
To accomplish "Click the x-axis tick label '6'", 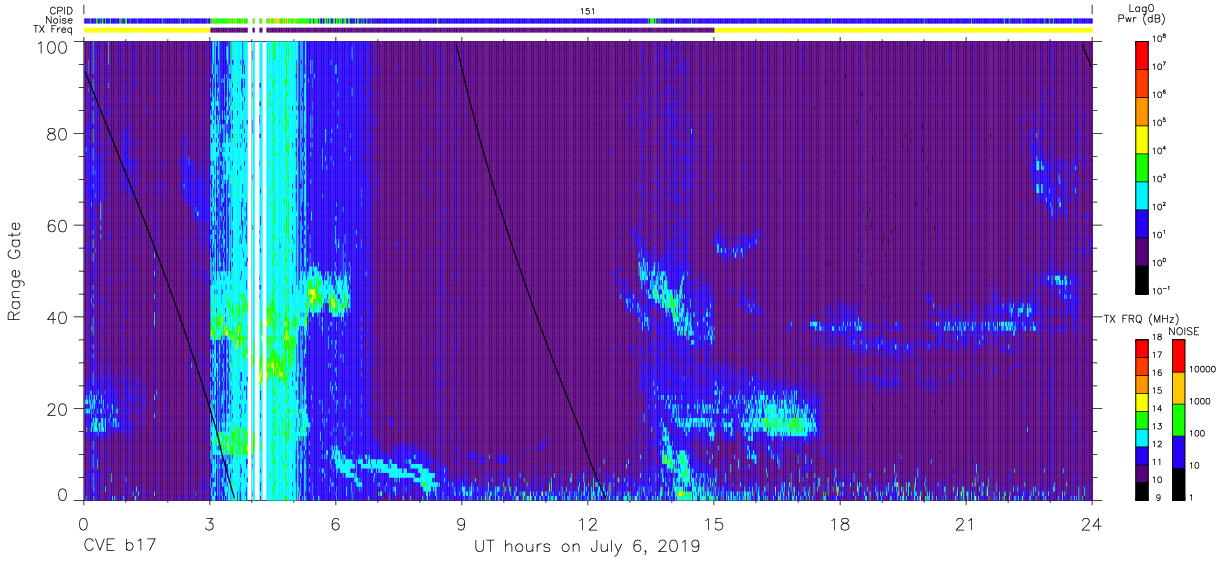I will 336,525.
